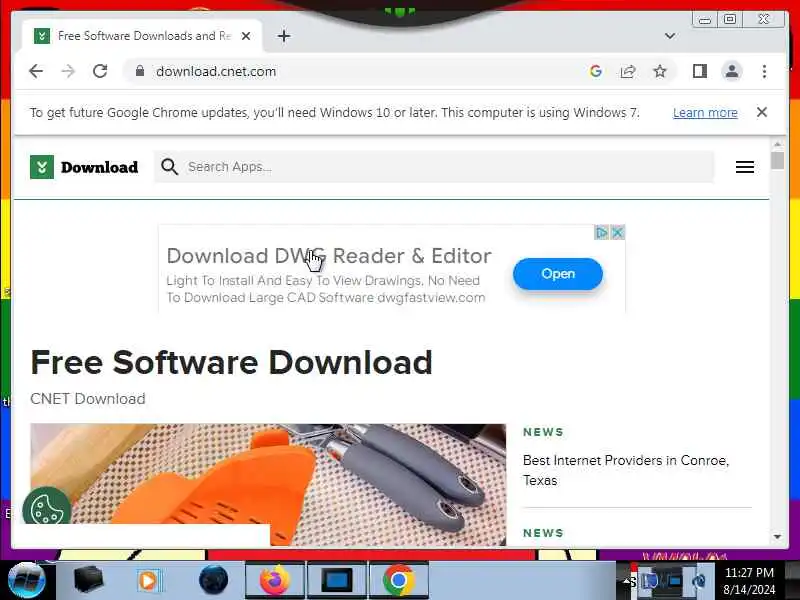The height and width of the screenshot is (600, 800).
Task: Open the Chrome profile avatar
Action: pyautogui.click(x=732, y=71)
